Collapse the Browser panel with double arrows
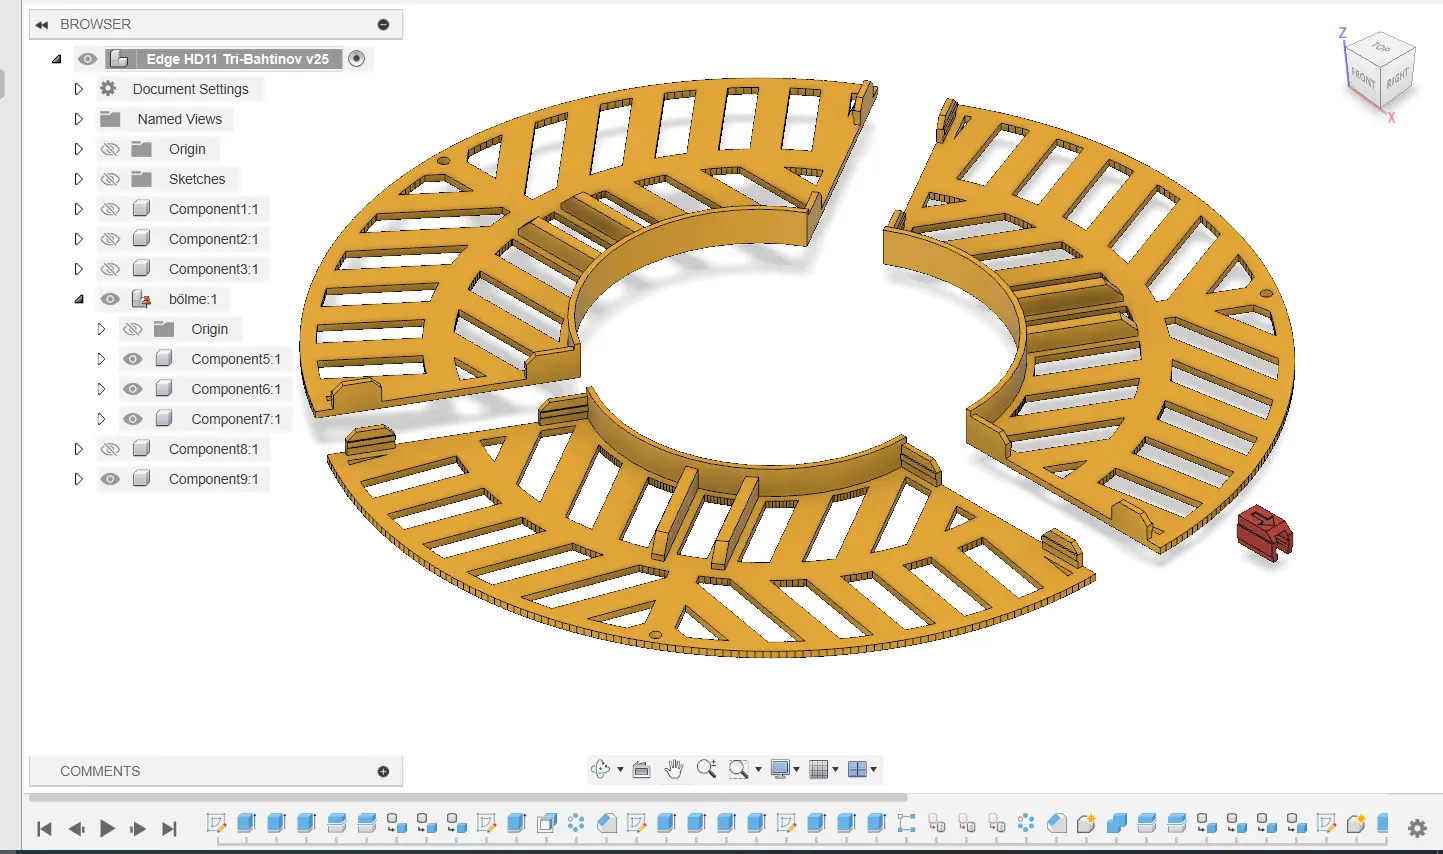The image size is (1443, 854). point(42,24)
